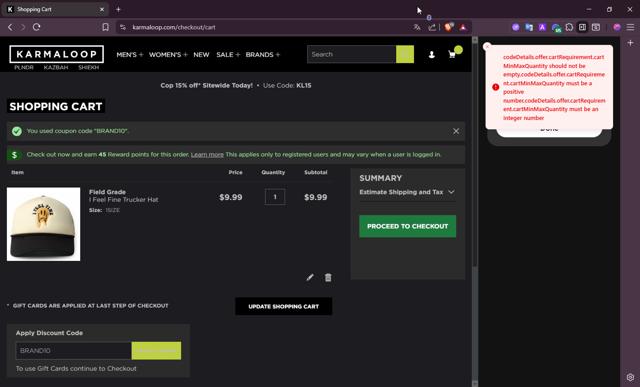Expand the WOMEN'S menu
The width and height of the screenshot is (640, 387).
click(168, 55)
